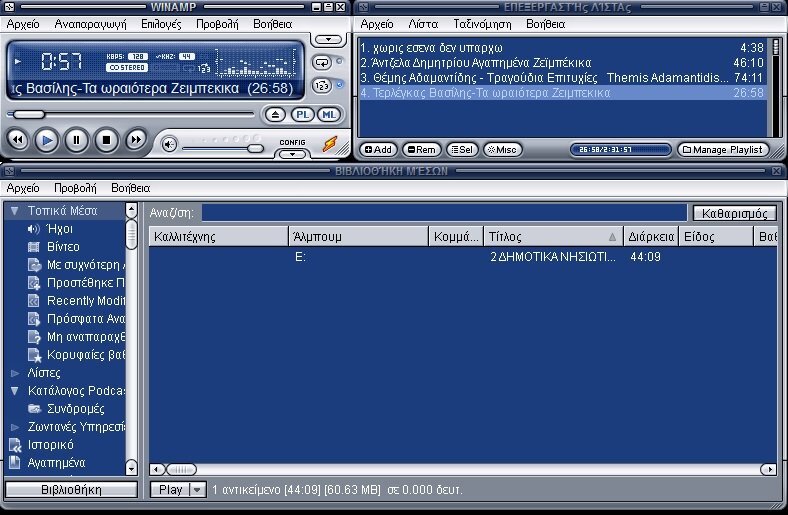Click the Eject open-file button
This screenshot has height=515, width=788.
(x=275, y=115)
